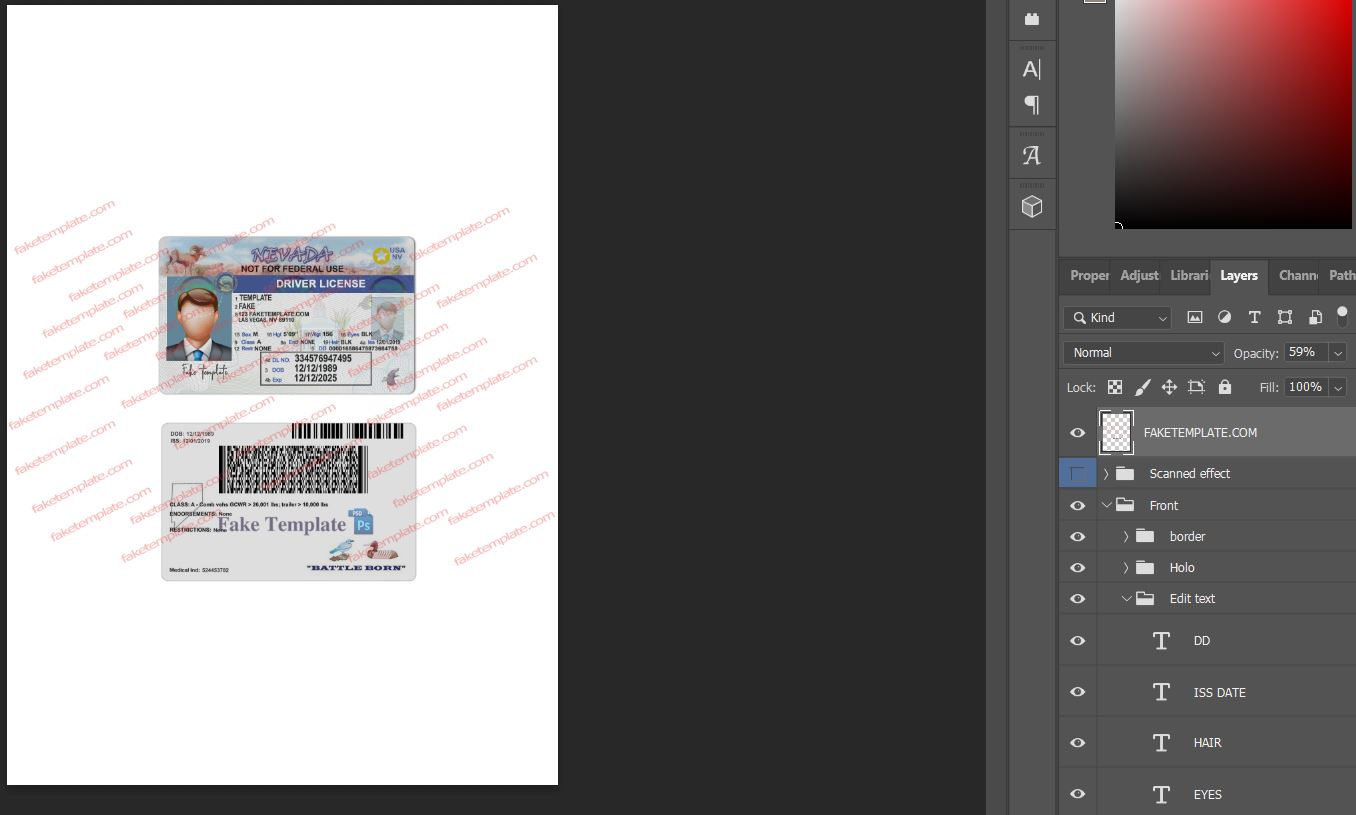
Task: Hide the Front group layer
Action: point(1077,505)
